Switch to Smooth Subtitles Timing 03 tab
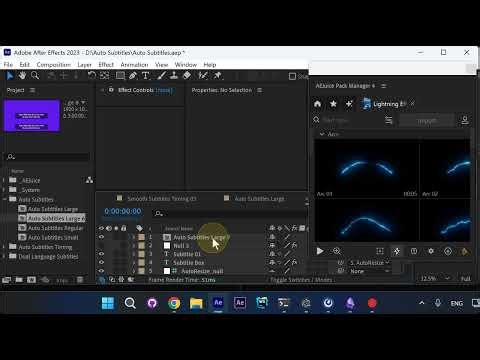Viewport: 480px width, 360px height. [162, 199]
